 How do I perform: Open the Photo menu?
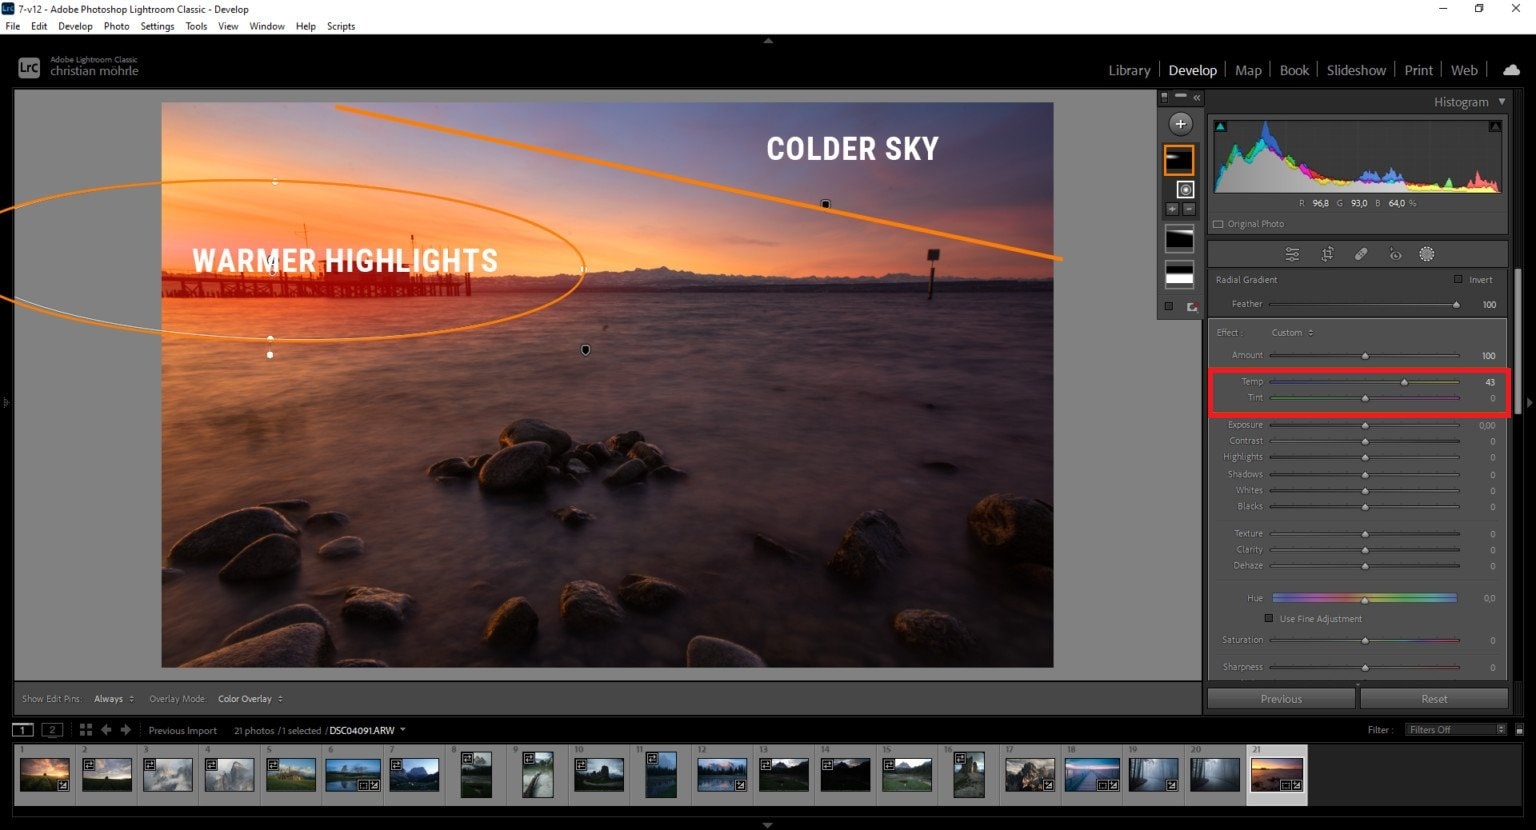[x=117, y=26]
